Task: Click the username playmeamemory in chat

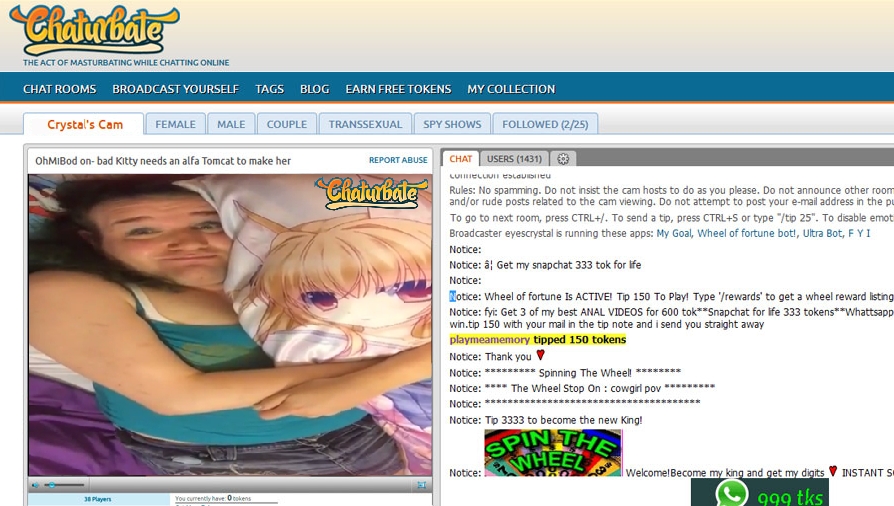Action: point(489,340)
